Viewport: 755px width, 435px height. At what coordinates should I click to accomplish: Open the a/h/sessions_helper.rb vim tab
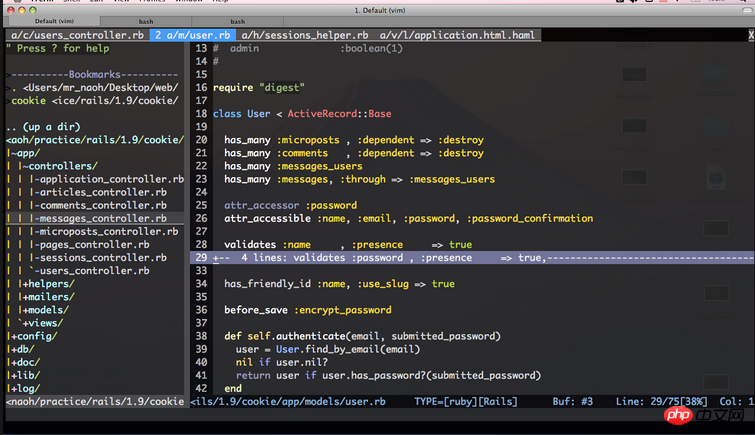(x=305, y=35)
